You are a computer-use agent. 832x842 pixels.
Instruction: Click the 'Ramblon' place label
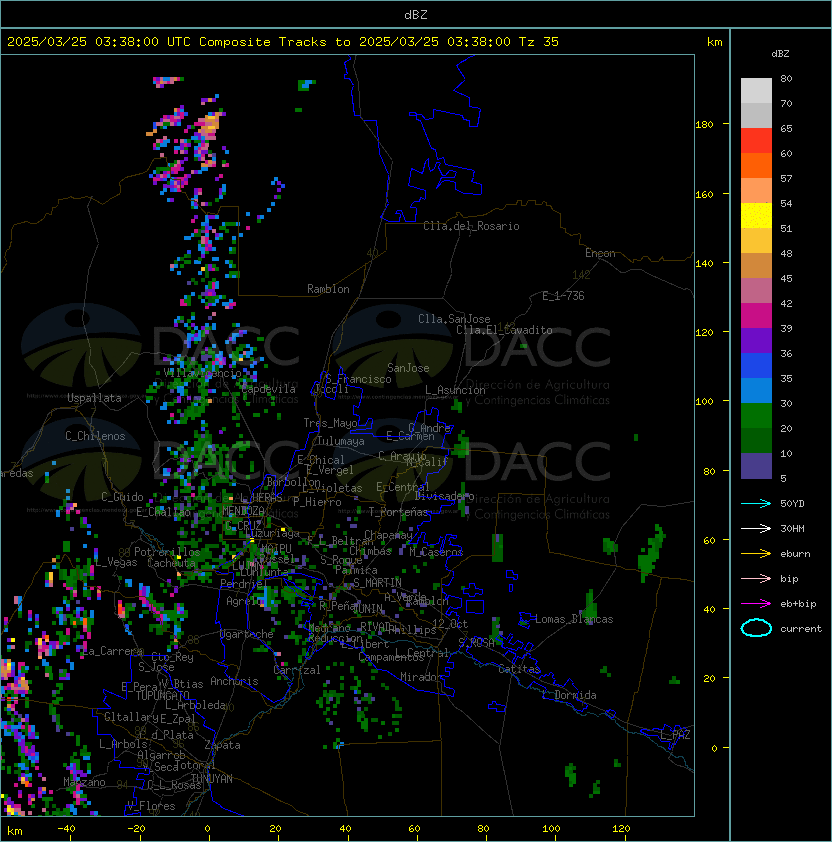(x=328, y=289)
